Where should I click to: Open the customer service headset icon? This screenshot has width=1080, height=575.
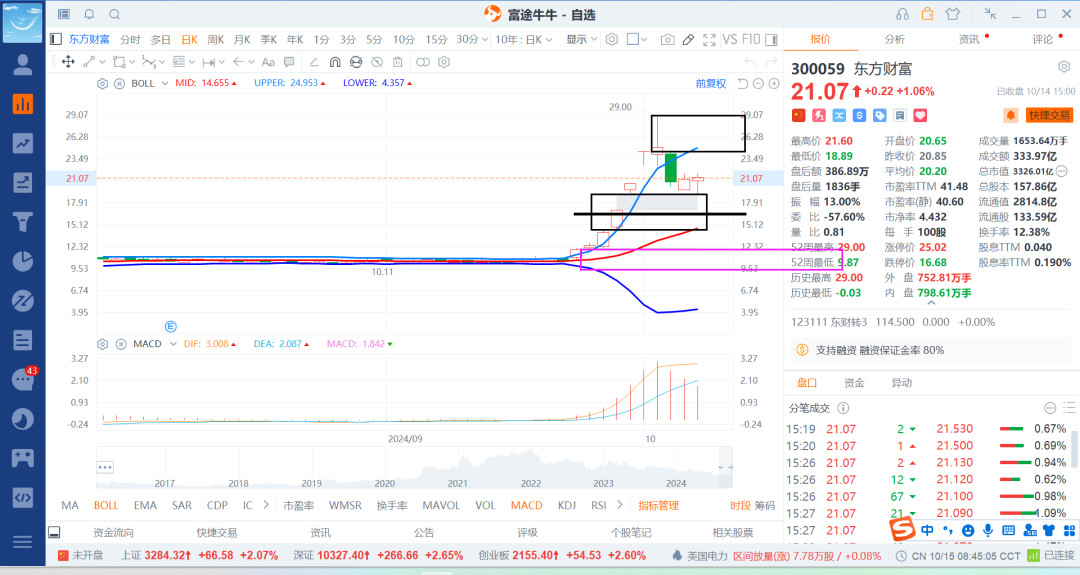[x=902, y=14]
